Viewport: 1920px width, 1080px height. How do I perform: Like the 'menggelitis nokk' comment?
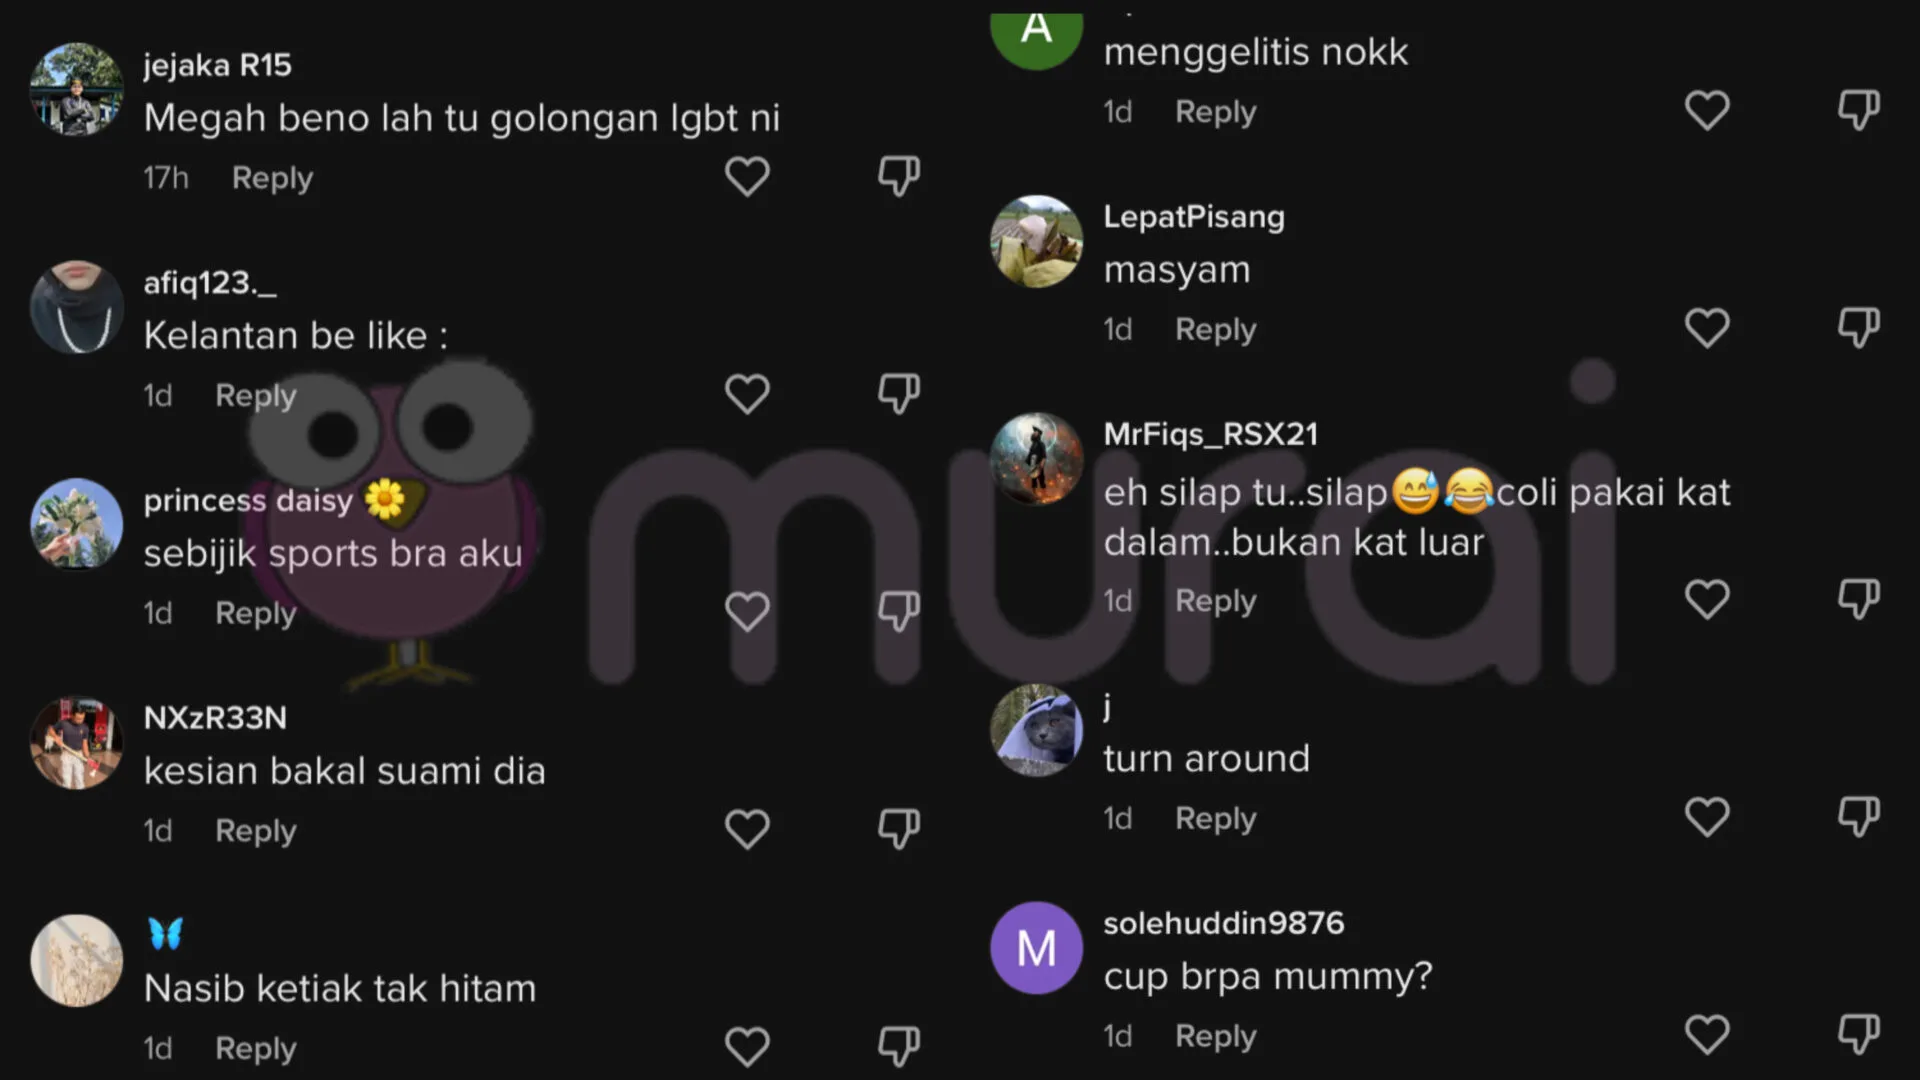[x=1707, y=110]
